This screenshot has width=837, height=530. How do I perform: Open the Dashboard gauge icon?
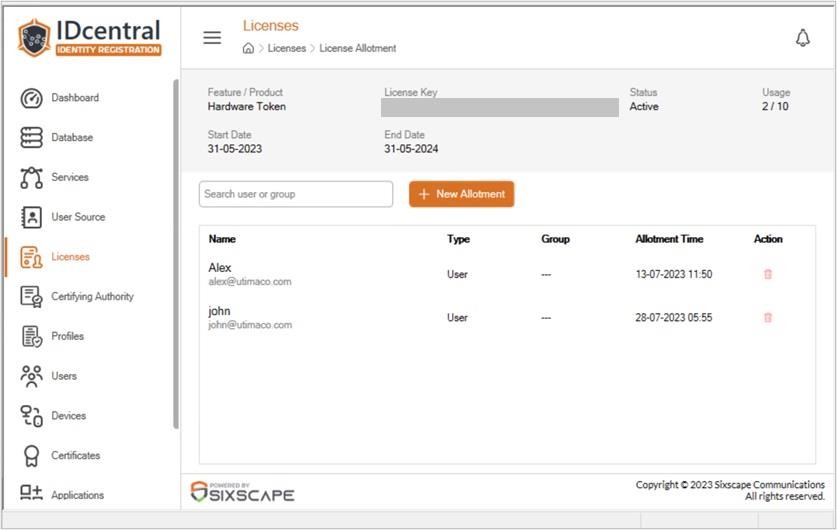coord(31,98)
